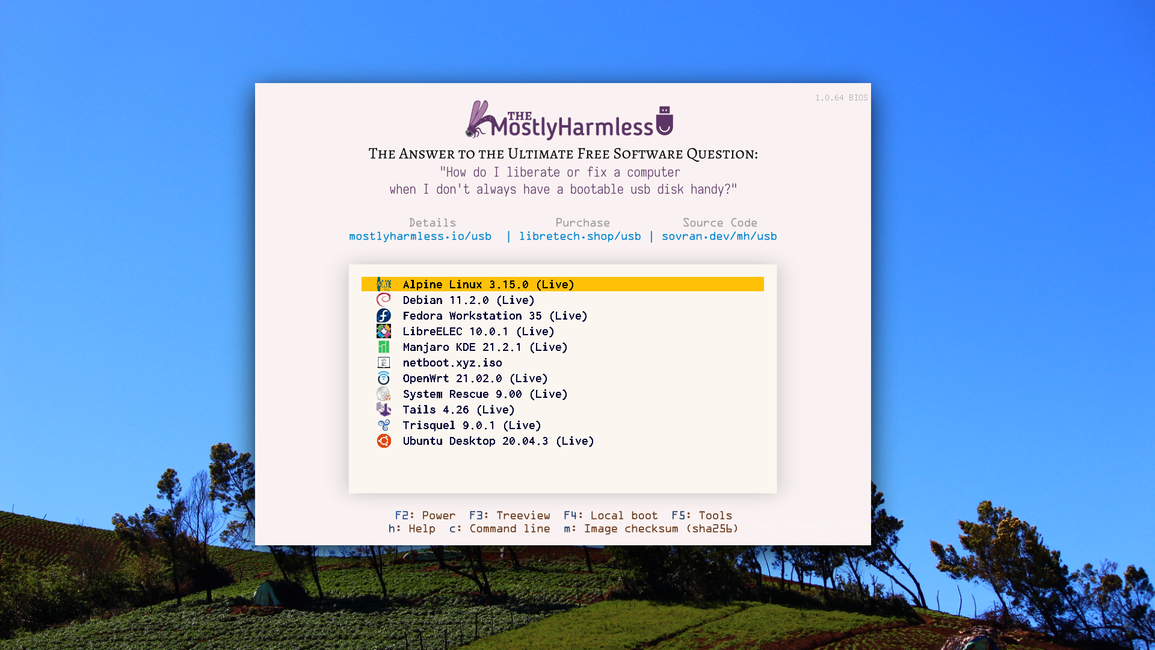Click the Debian swirl icon
The image size is (1155, 650).
[x=384, y=300]
